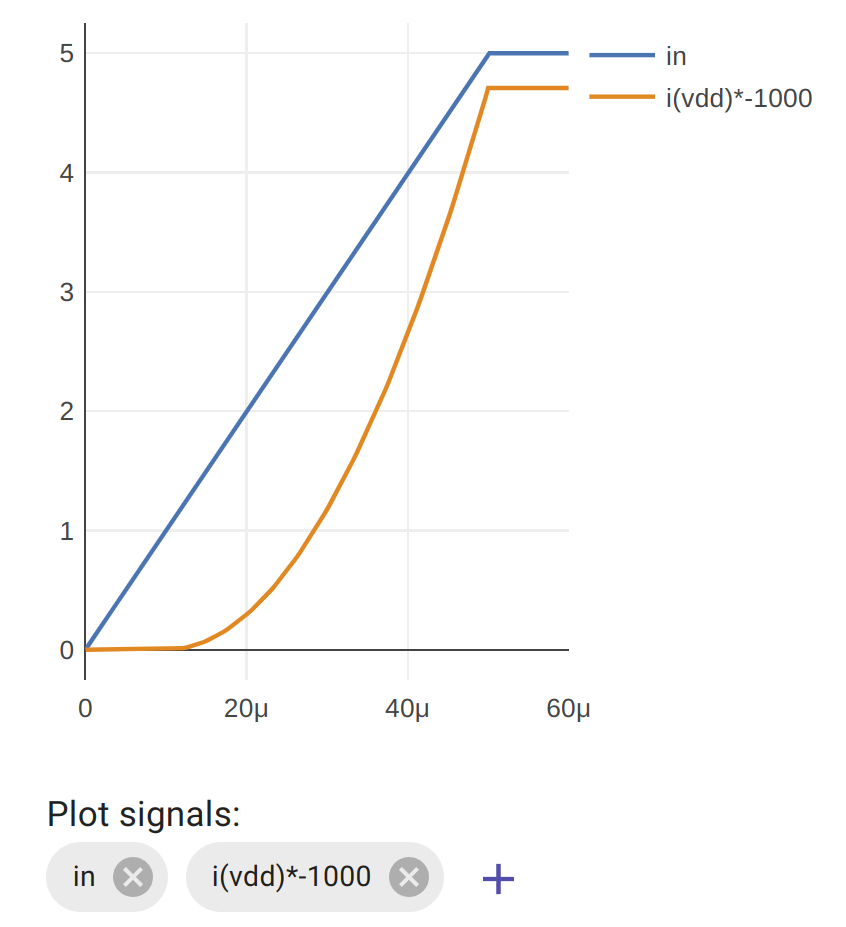The width and height of the screenshot is (846, 927).
Task: Click the 20µ x-axis tick label
Action: click(x=246, y=708)
